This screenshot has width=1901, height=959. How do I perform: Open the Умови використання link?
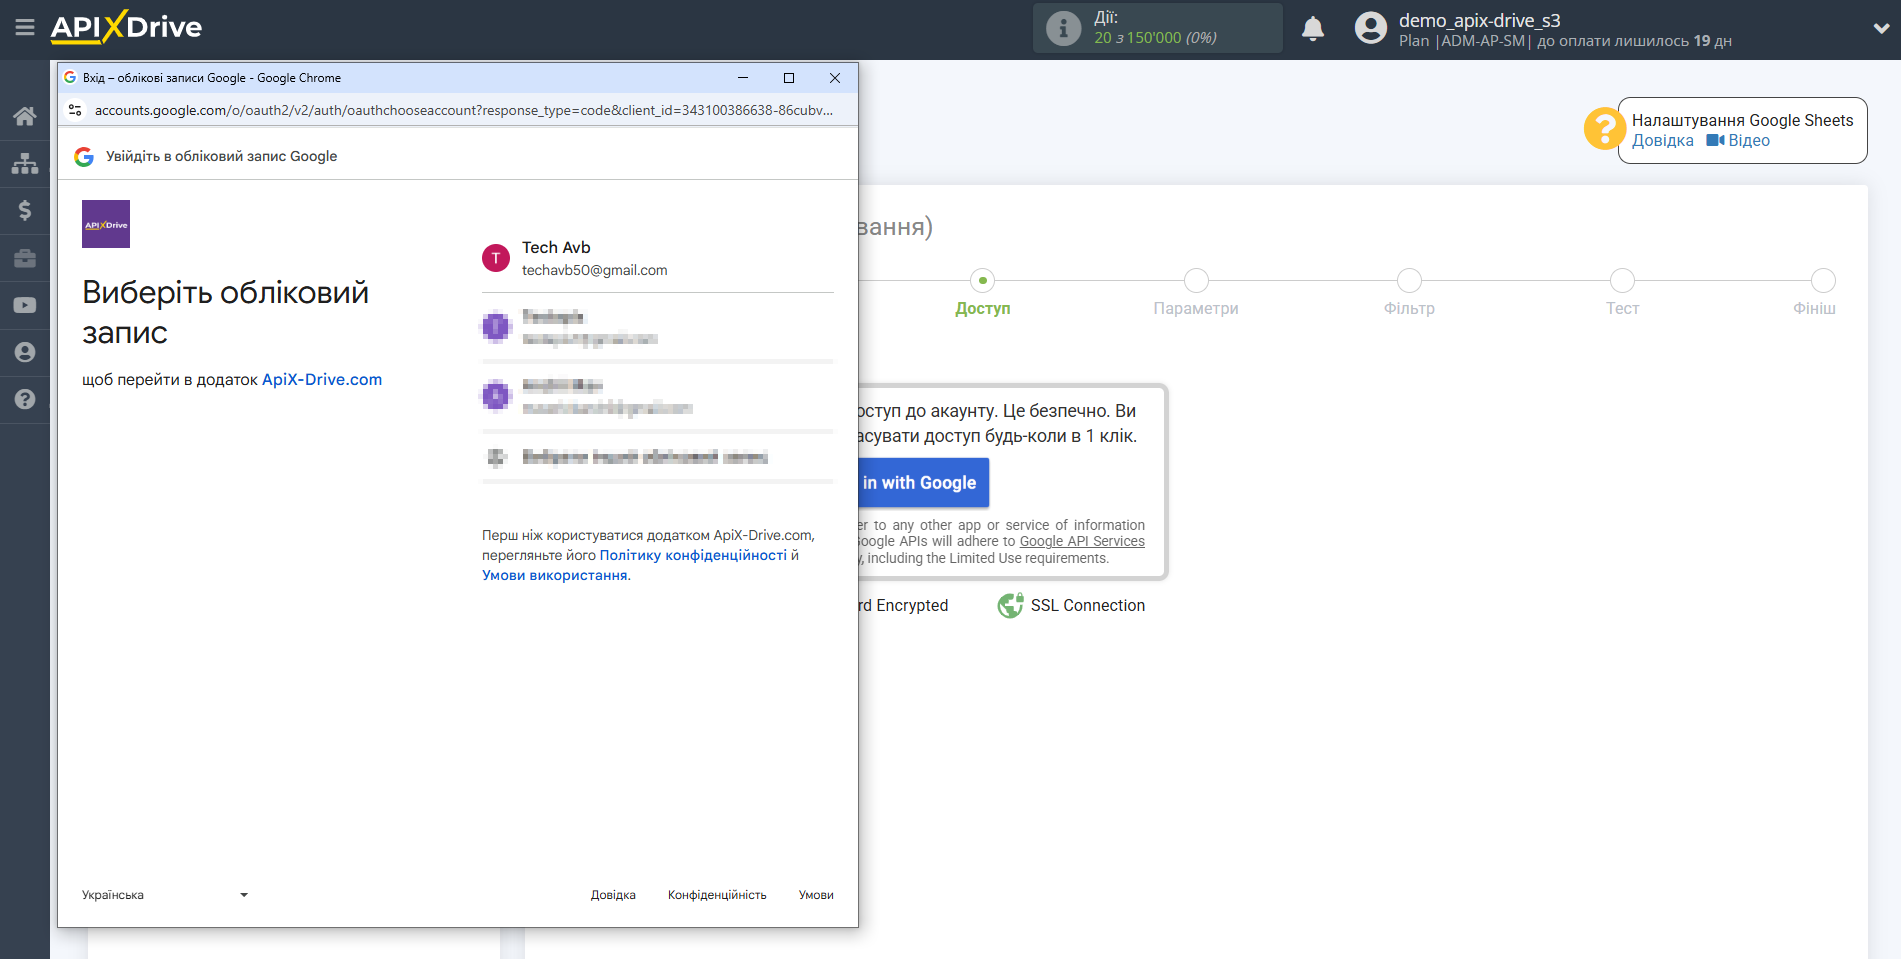point(555,575)
